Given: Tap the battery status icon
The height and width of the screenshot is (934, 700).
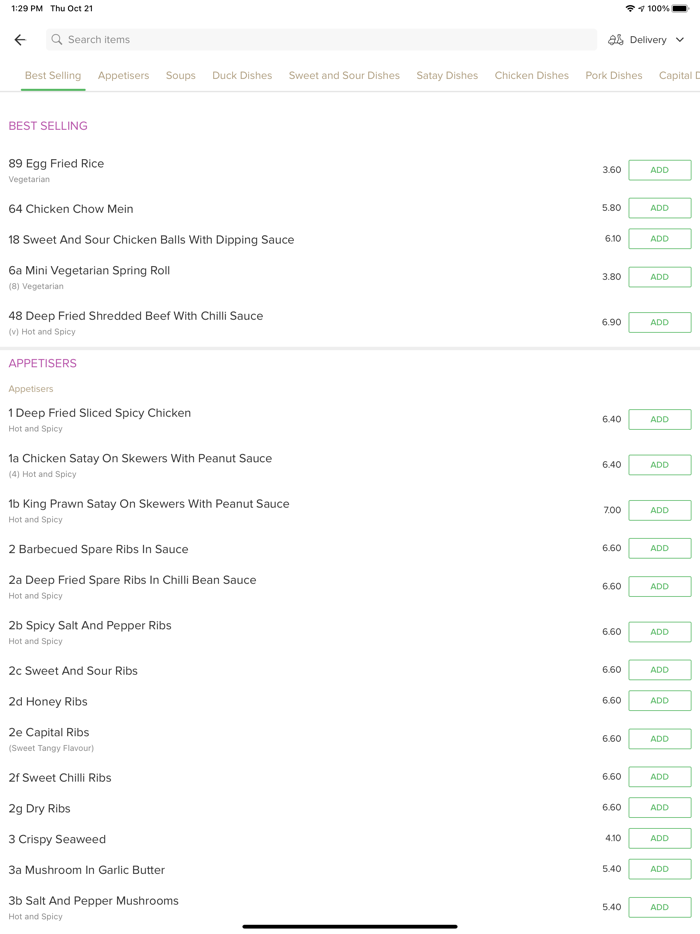Looking at the screenshot, I should pyautogui.click(x=680, y=8).
